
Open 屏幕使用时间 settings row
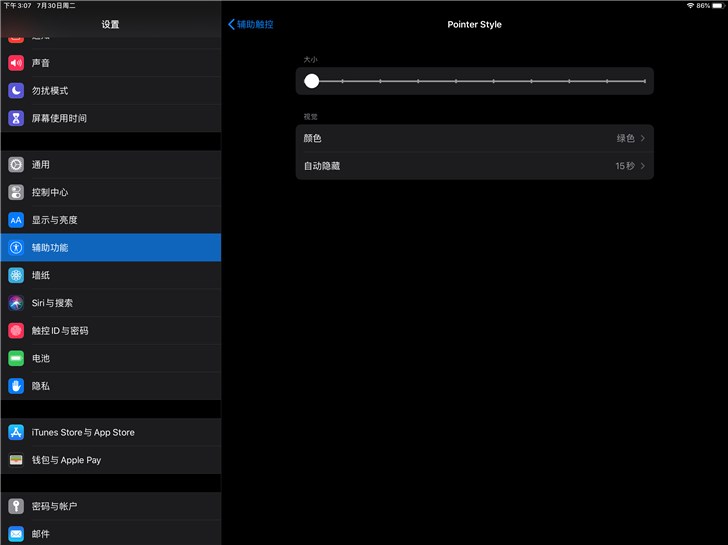point(110,118)
